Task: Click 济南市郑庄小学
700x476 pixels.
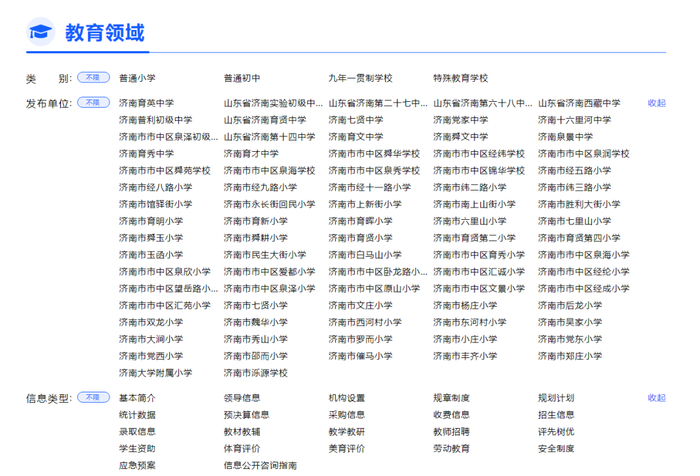Action: [x=570, y=356]
